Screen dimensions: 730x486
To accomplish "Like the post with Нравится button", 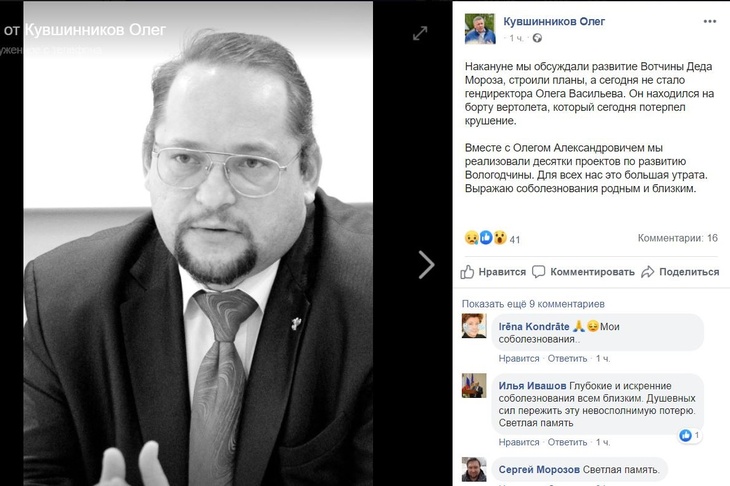I will pos(493,272).
